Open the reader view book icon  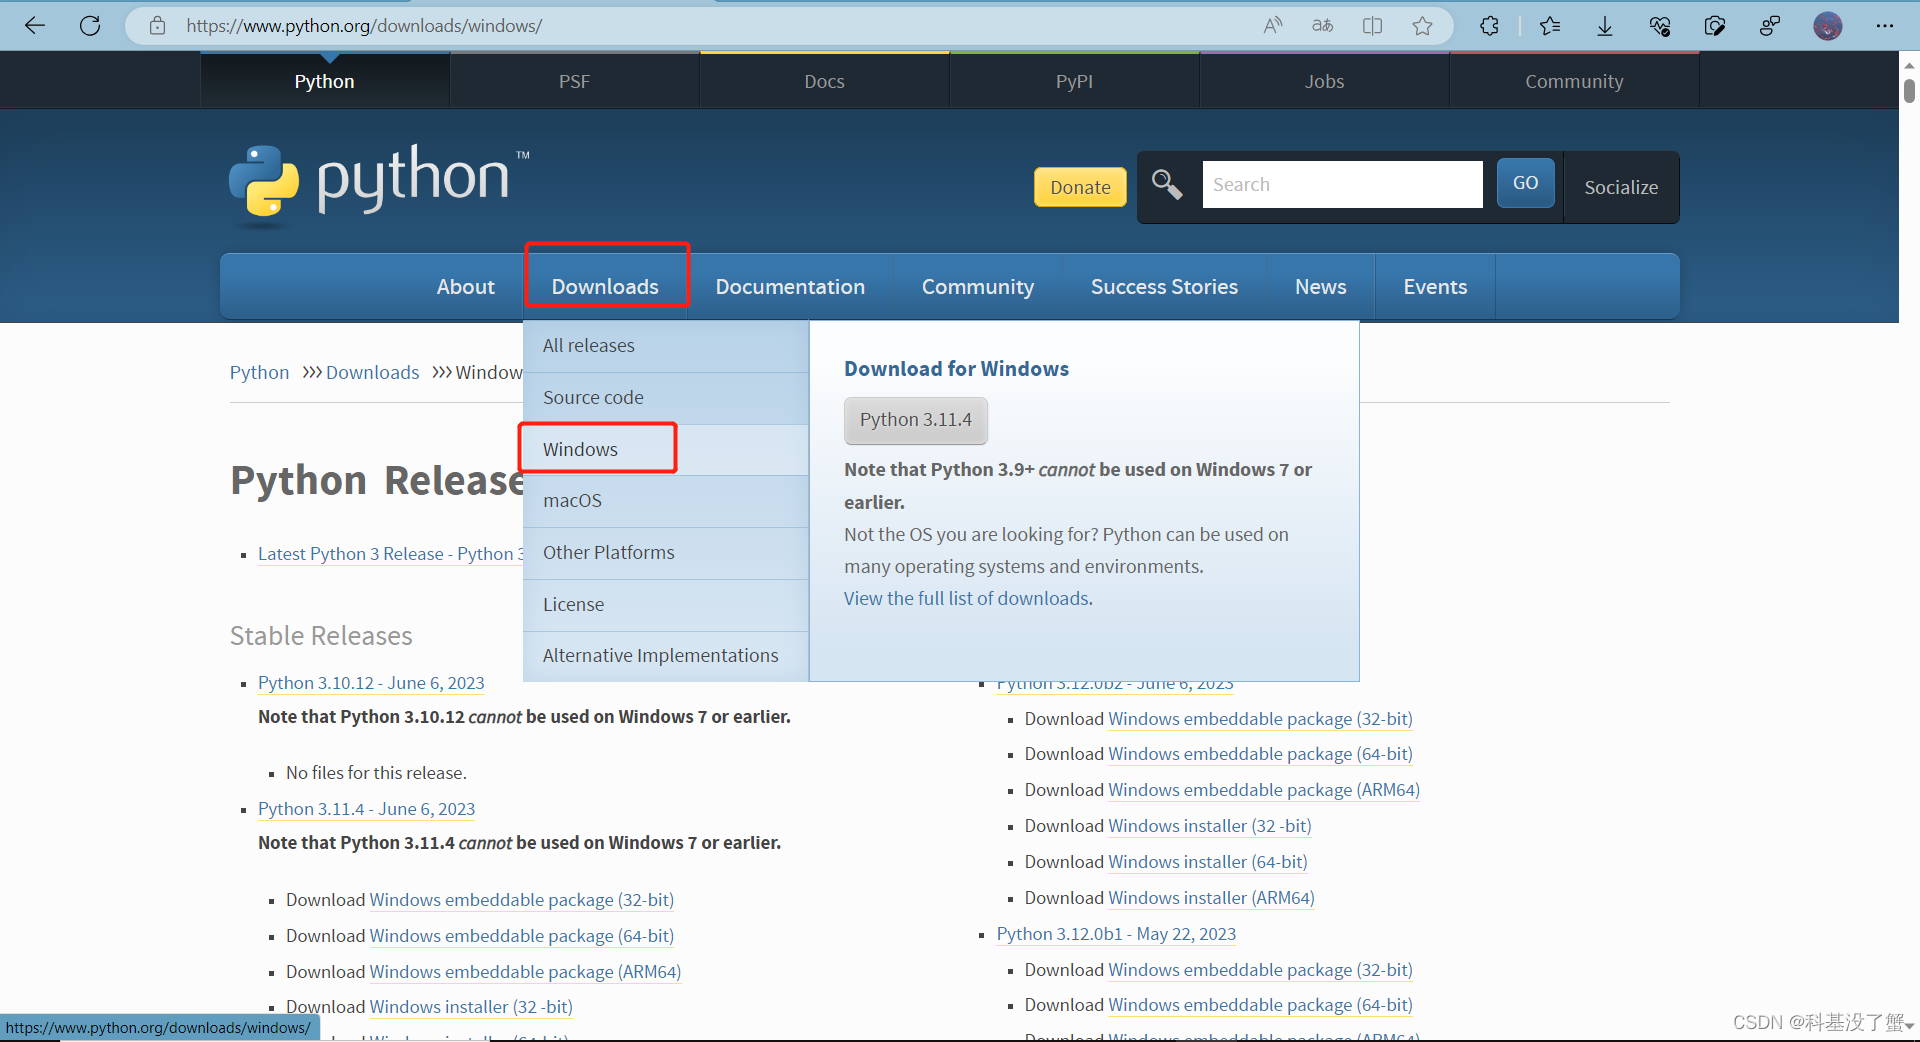(x=1373, y=26)
